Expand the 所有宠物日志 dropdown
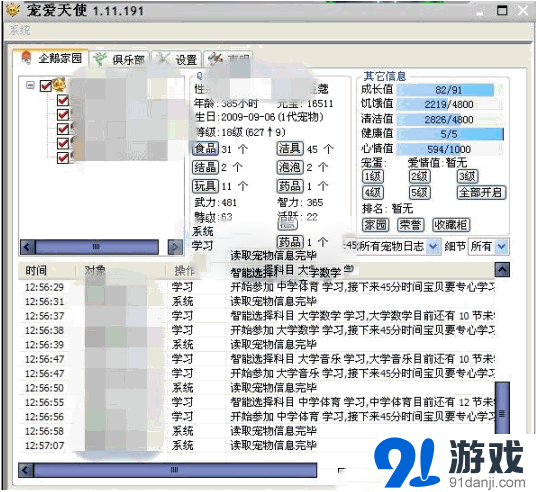This screenshot has height=492, width=537. [x=433, y=246]
